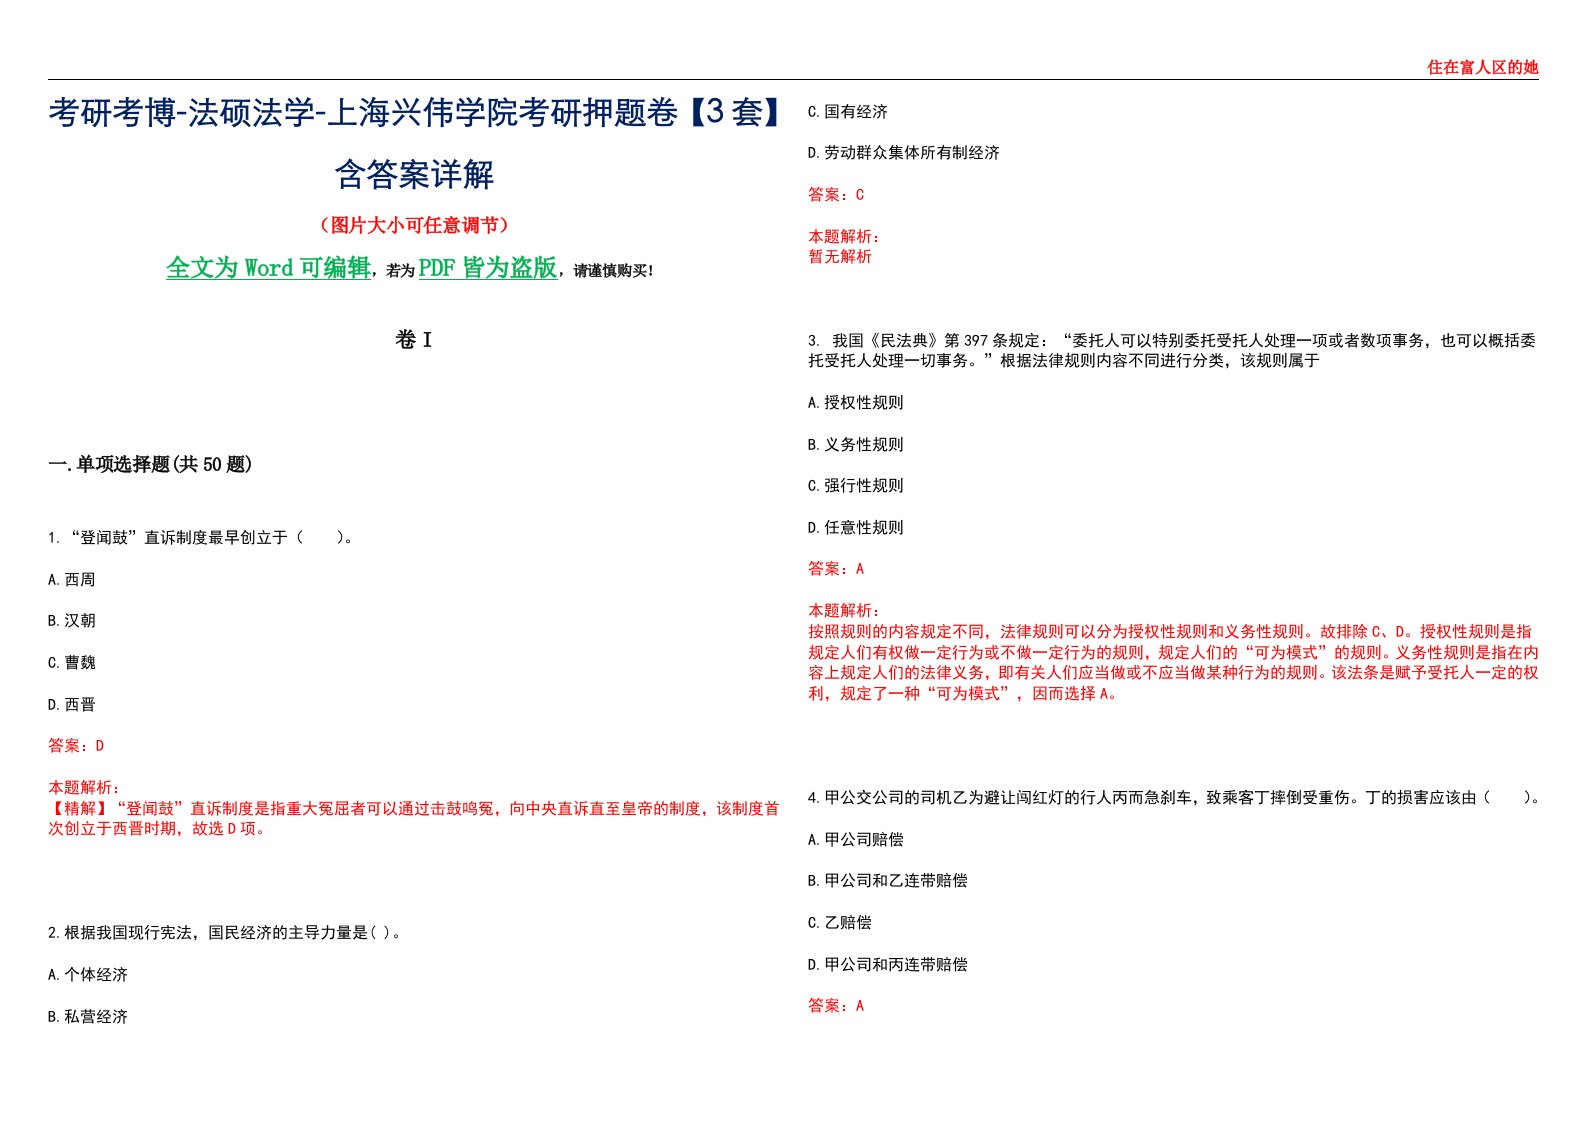Click the '本题解析：' label under question 3
1587x1122 pixels.
tap(844, 611)
